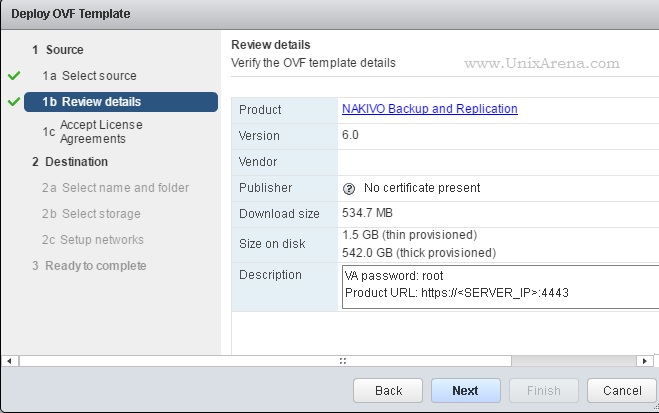Click the Version row label
This screenshot has height=413, width=659.
(x=259, y=136)
